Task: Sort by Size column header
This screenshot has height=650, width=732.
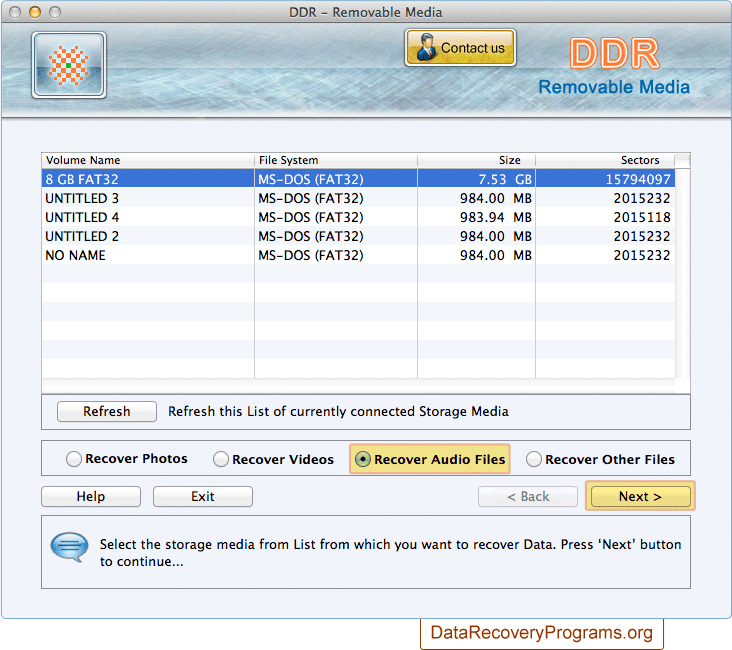Action: coord(476,160)
